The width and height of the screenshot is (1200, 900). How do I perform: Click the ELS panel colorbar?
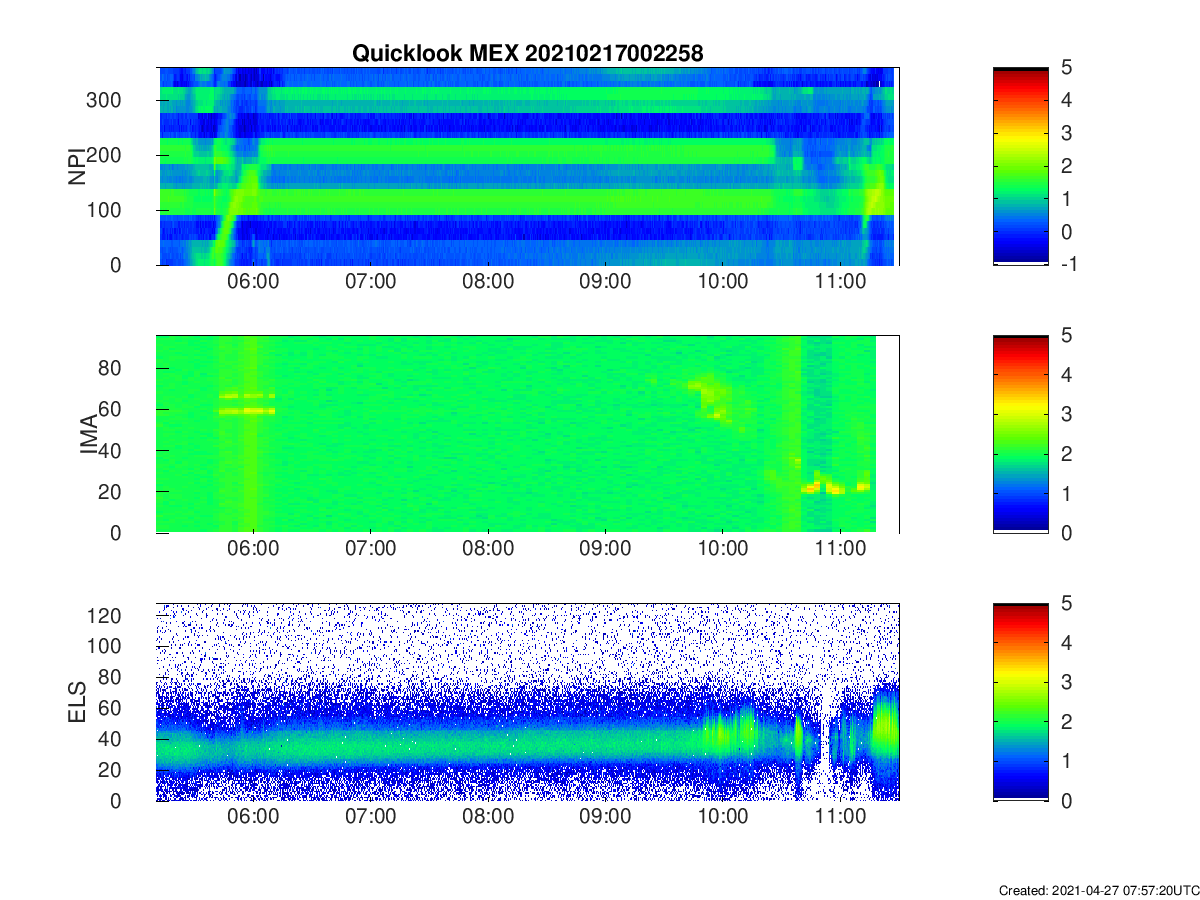click(x=1021, y=702)
